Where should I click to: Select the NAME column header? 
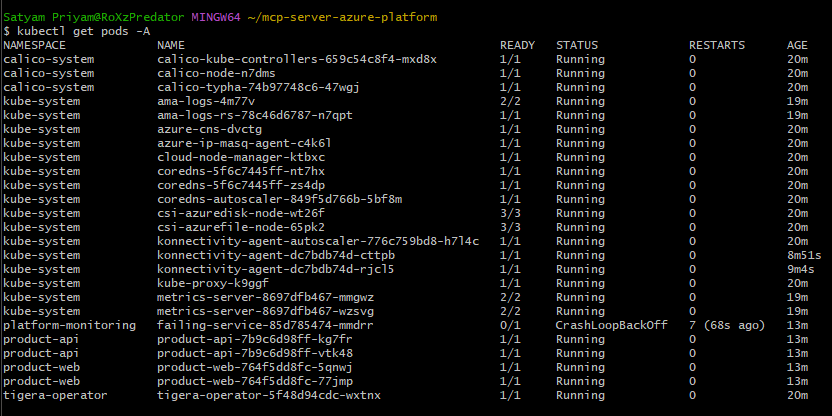tap(171, 46)
